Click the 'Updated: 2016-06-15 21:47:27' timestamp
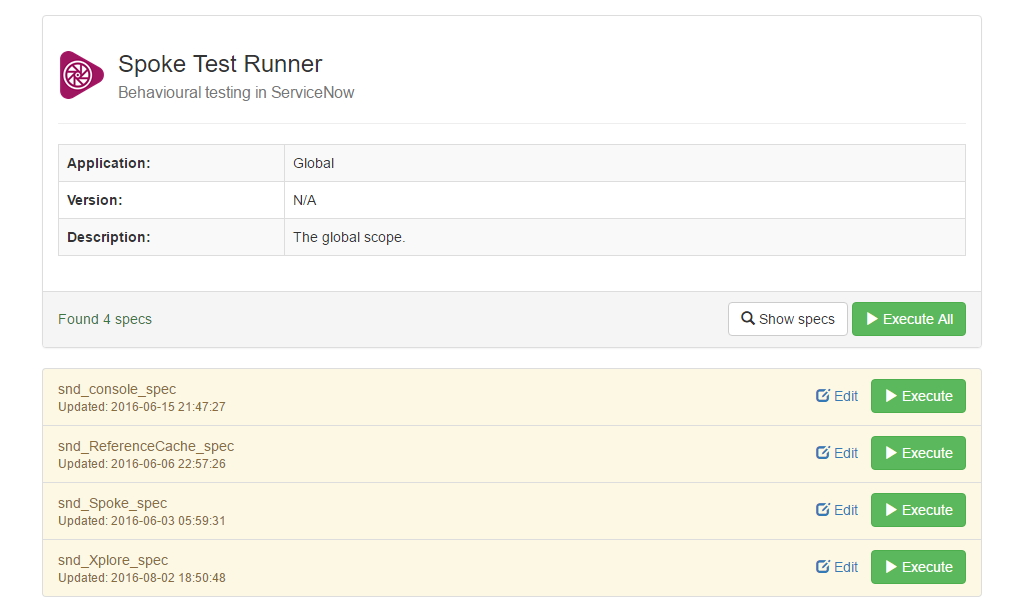The width and height of the screenshot is (1024, 611). [x=142, y=407]
